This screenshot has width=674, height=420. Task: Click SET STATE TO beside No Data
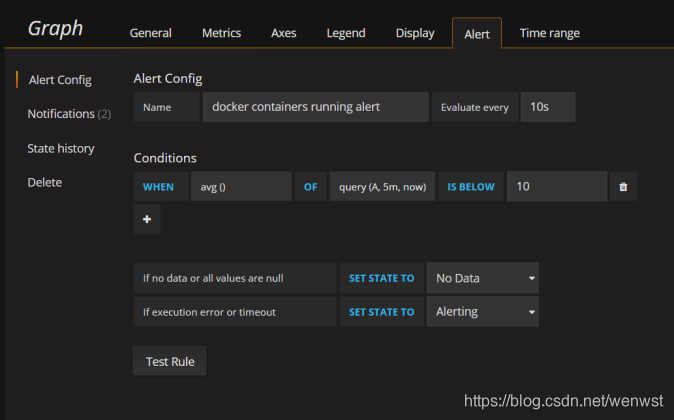(x=382, y=278)
